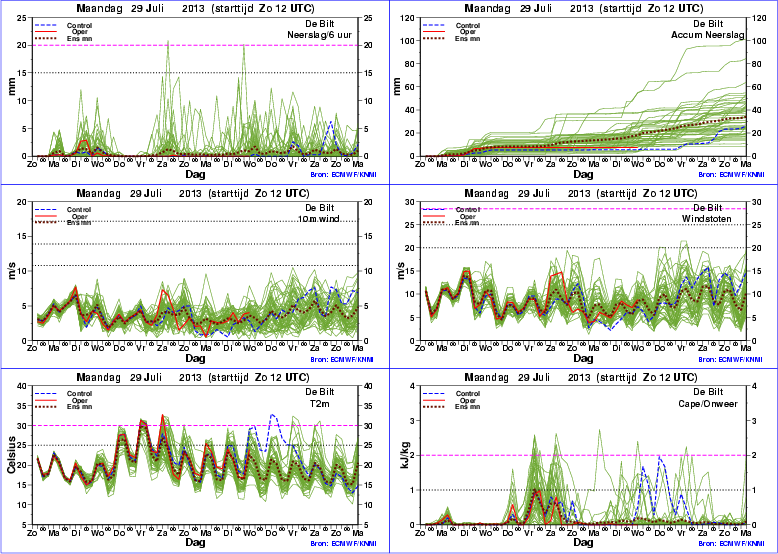Click 'Oper' legend entry in 10m wind chart
778x554 pixels.
pos(80,217)
